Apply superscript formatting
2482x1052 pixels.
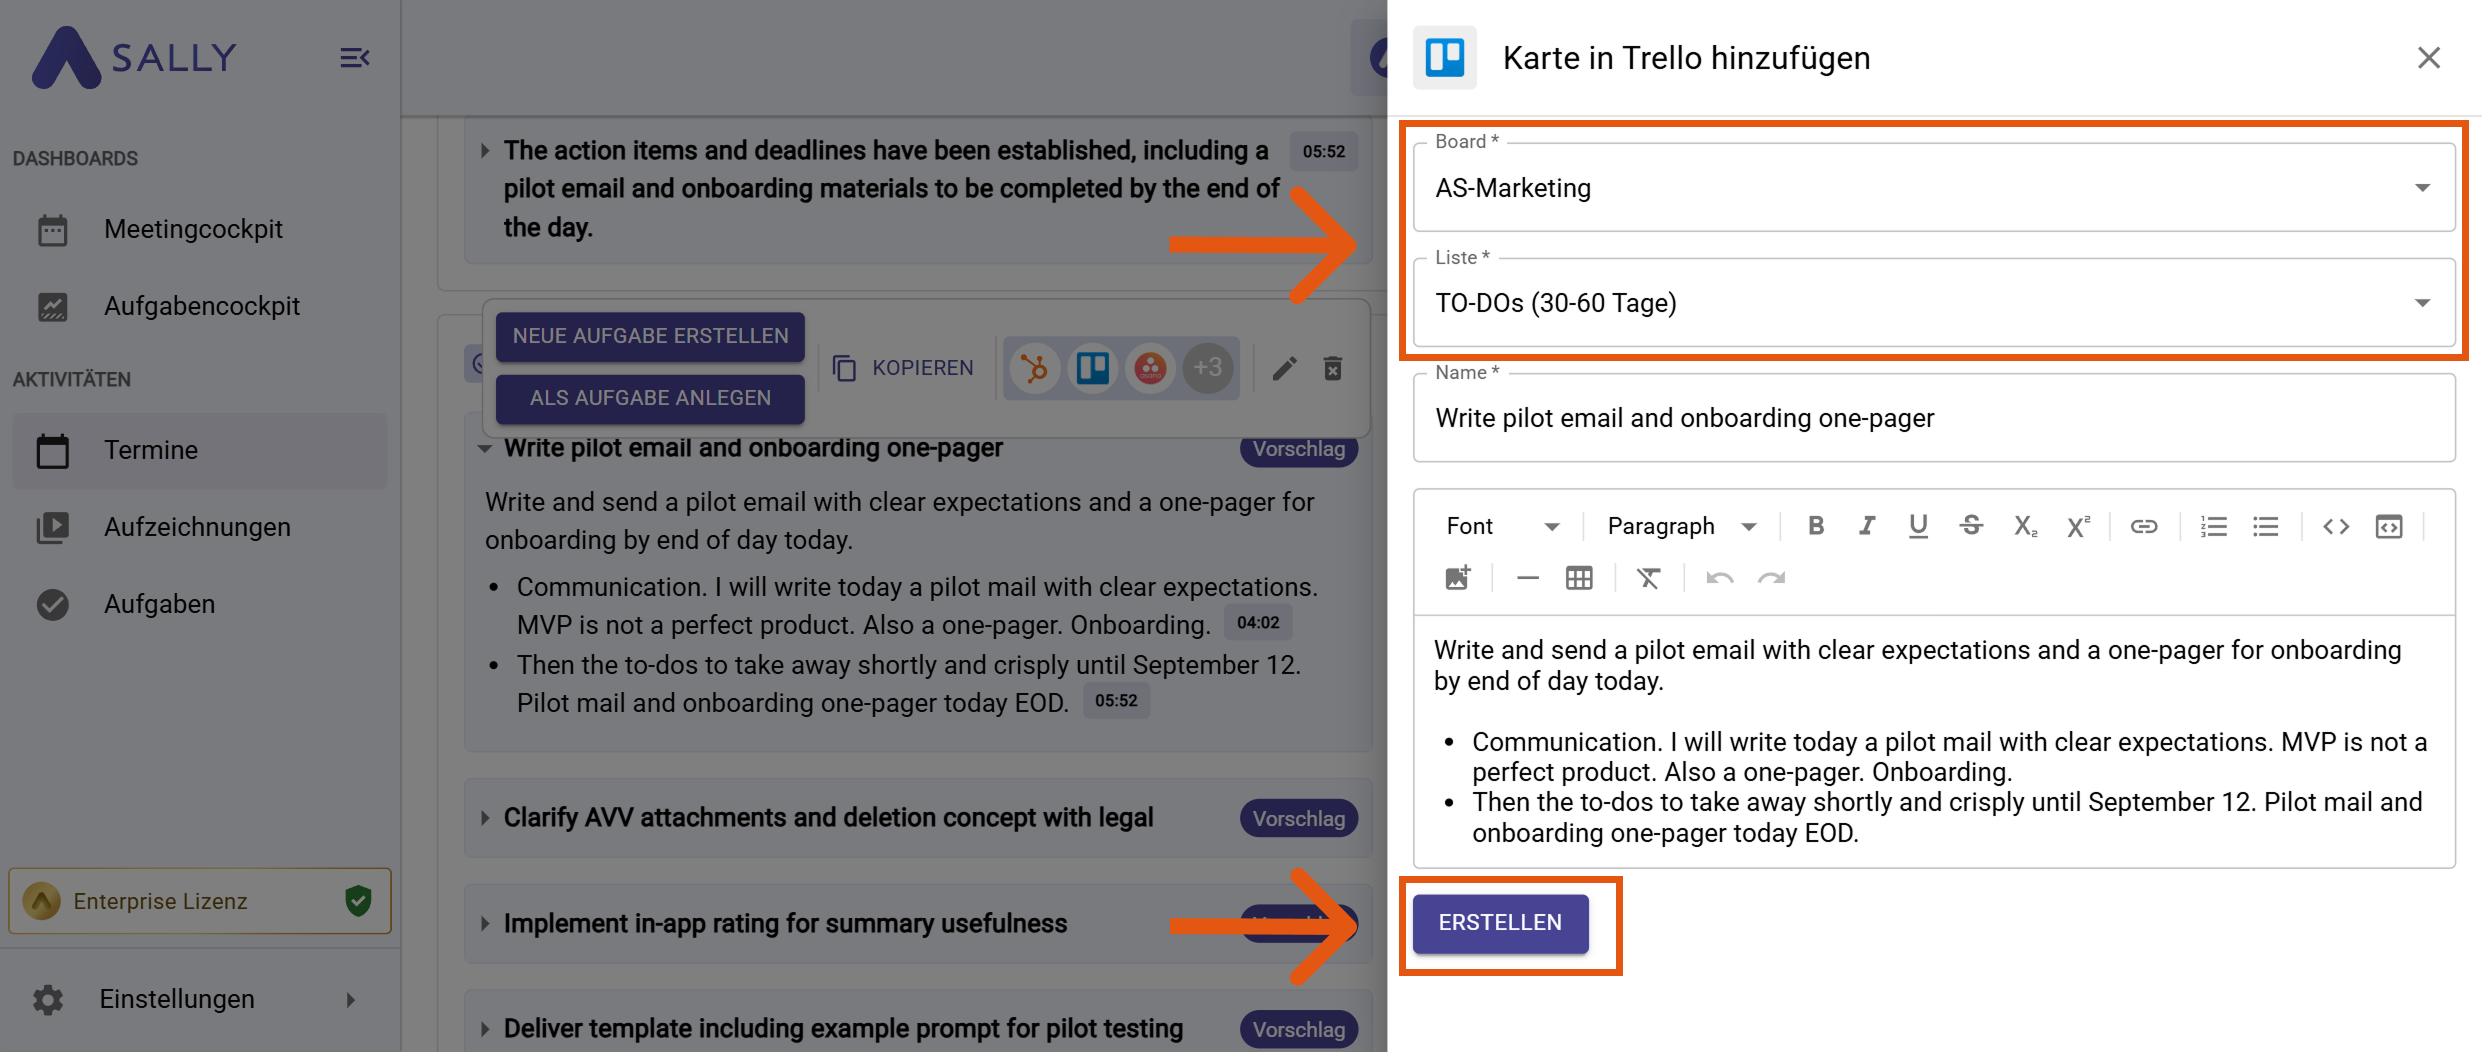tap(2078, 526)
